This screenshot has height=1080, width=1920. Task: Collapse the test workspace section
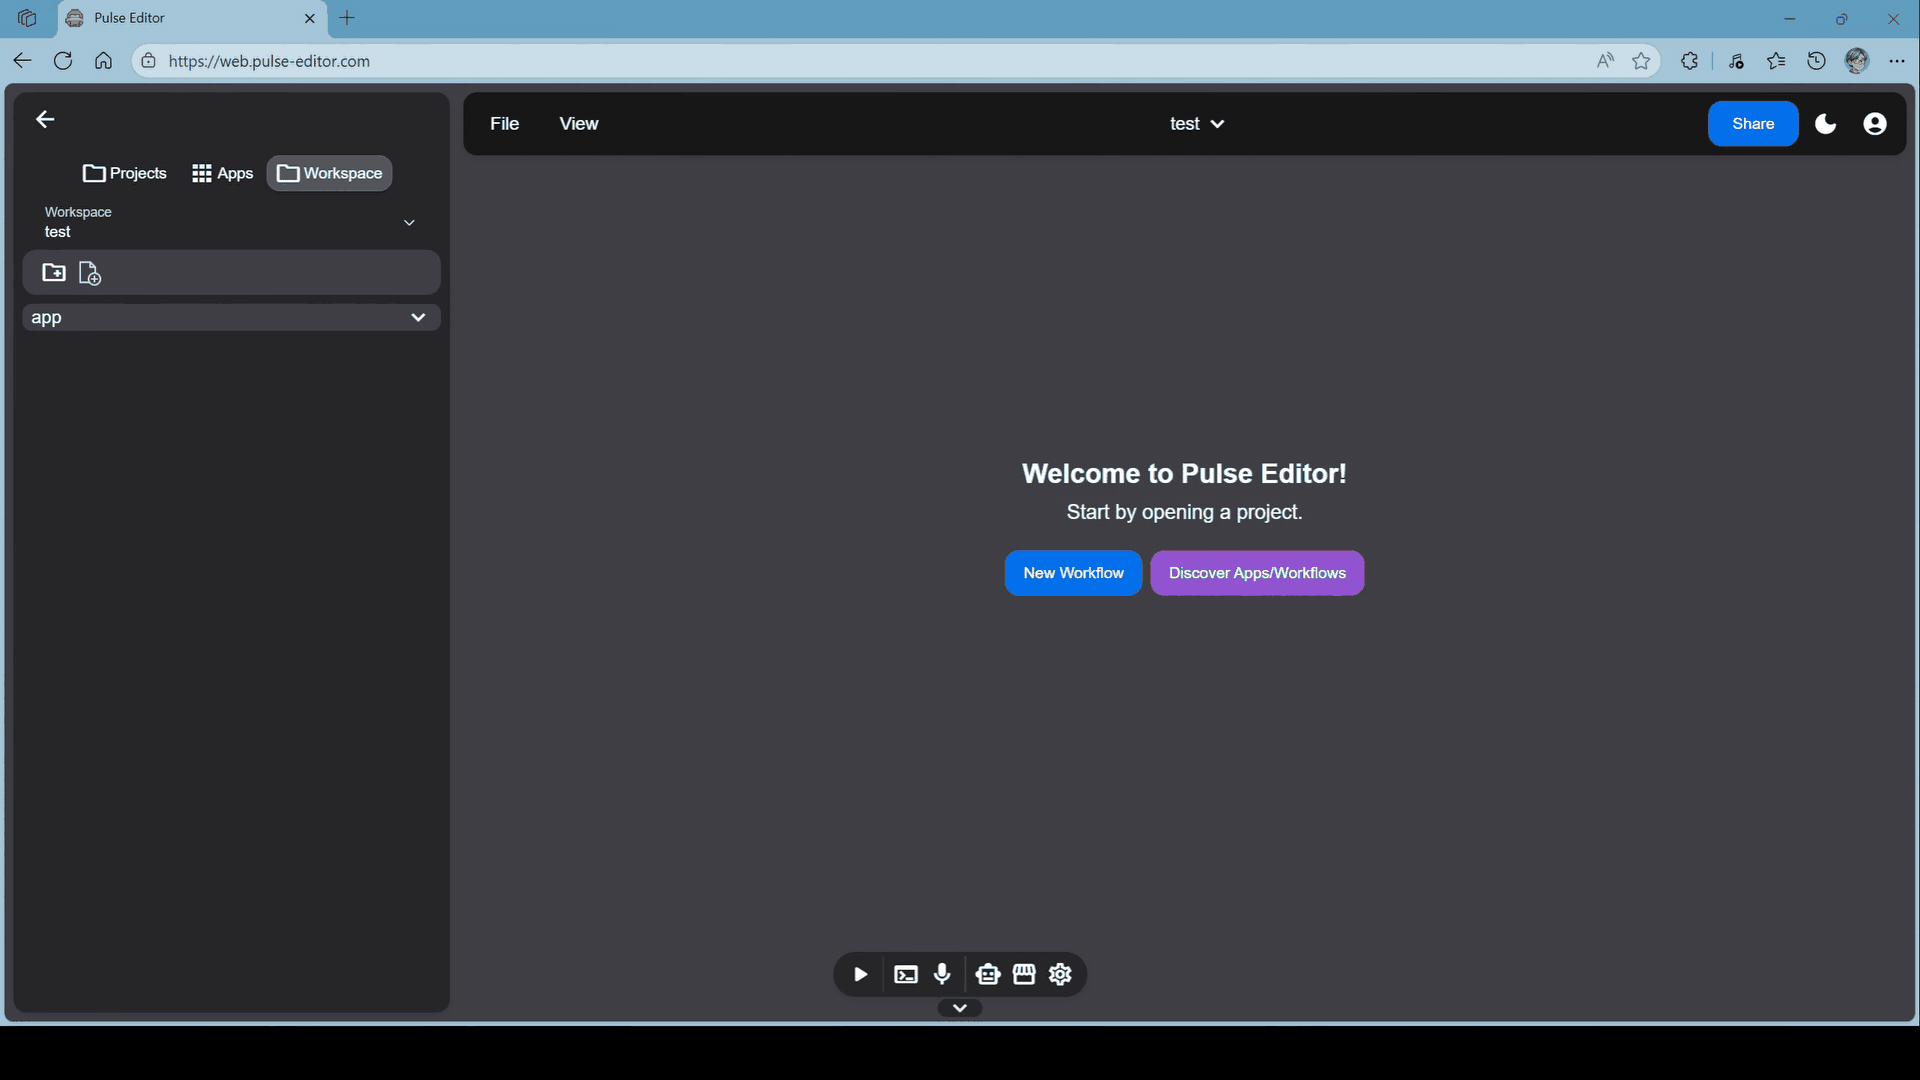[x=409, y=222]
